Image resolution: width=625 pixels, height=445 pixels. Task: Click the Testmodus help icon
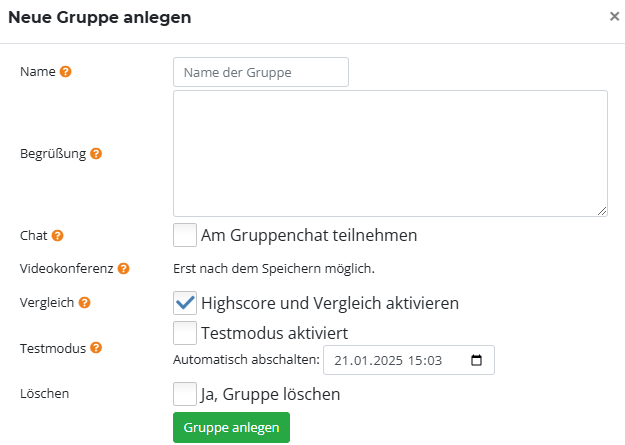pos(96,348)
